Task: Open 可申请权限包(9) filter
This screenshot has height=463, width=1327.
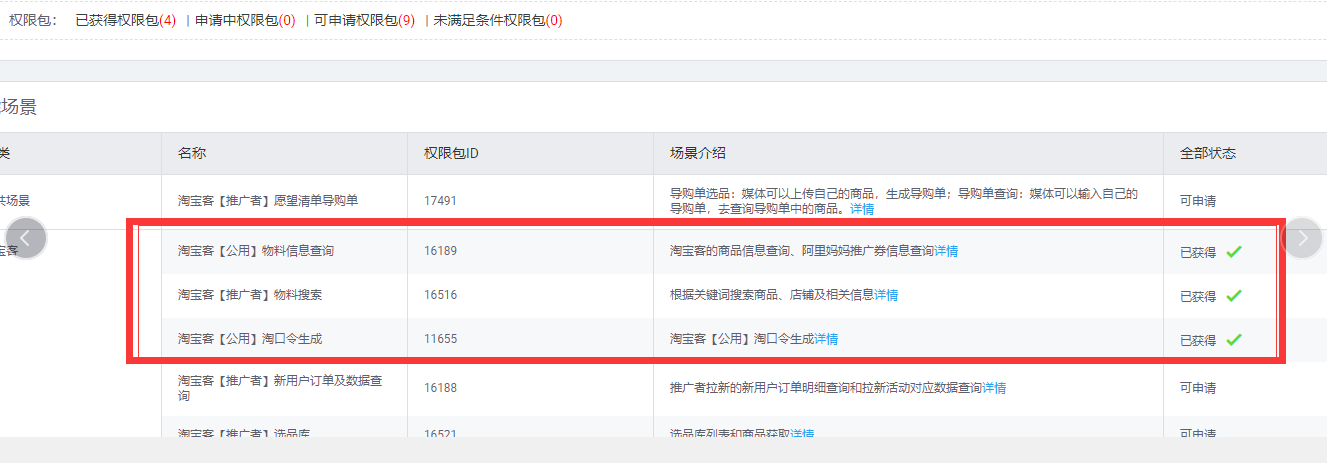Action: pyautogui.click(x=364, y=20)
